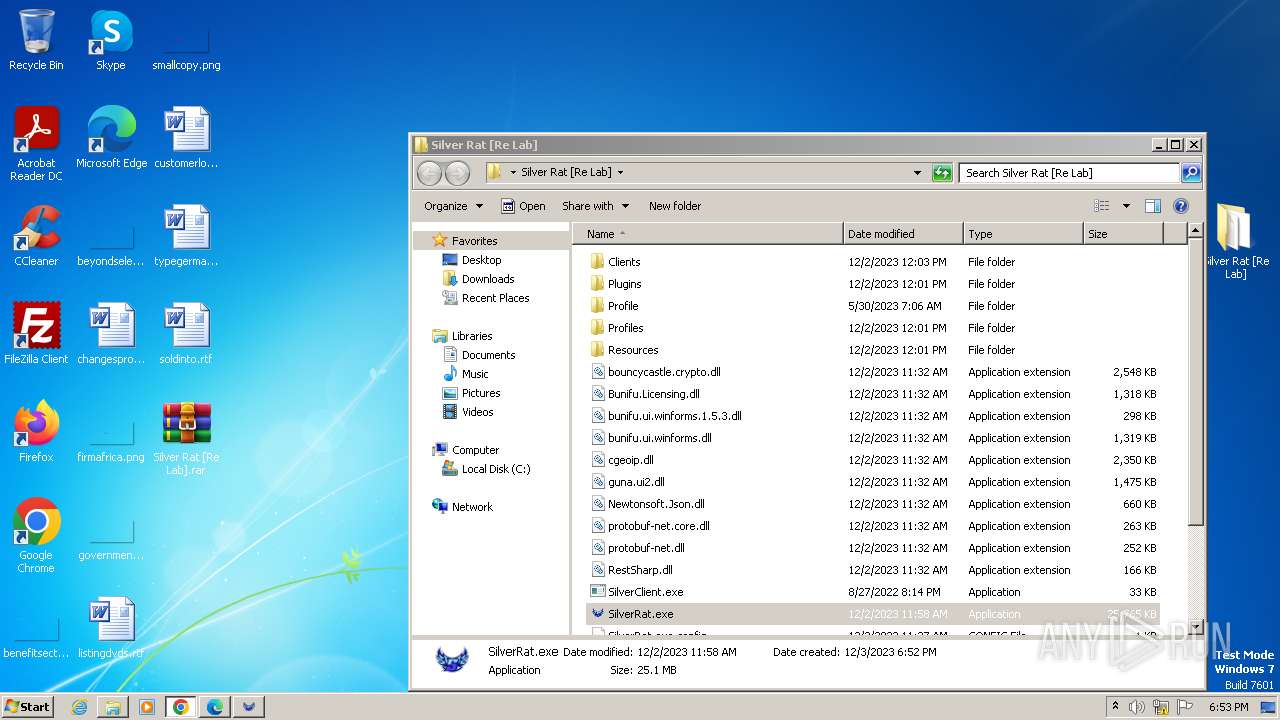Open CCleaner desktop shortcut
1280x720 pixels.
click(x=36, y=236)
